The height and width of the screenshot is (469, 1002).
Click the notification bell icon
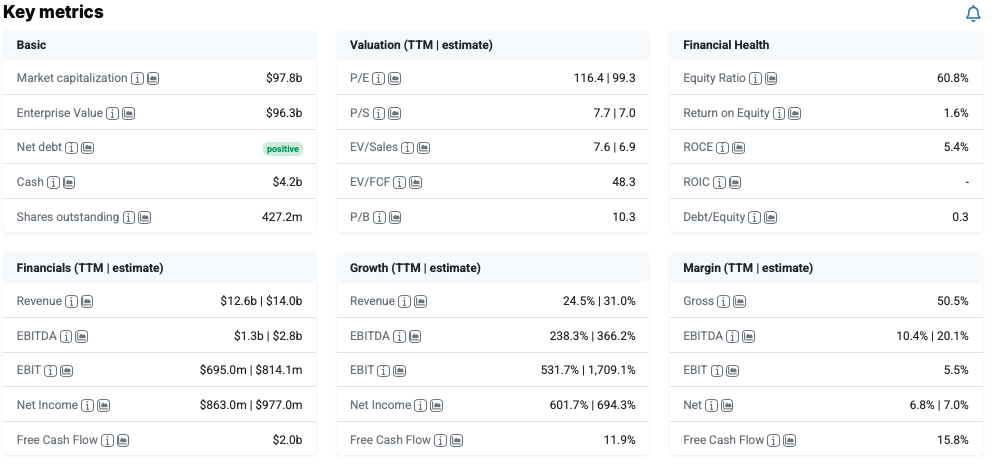973,14
